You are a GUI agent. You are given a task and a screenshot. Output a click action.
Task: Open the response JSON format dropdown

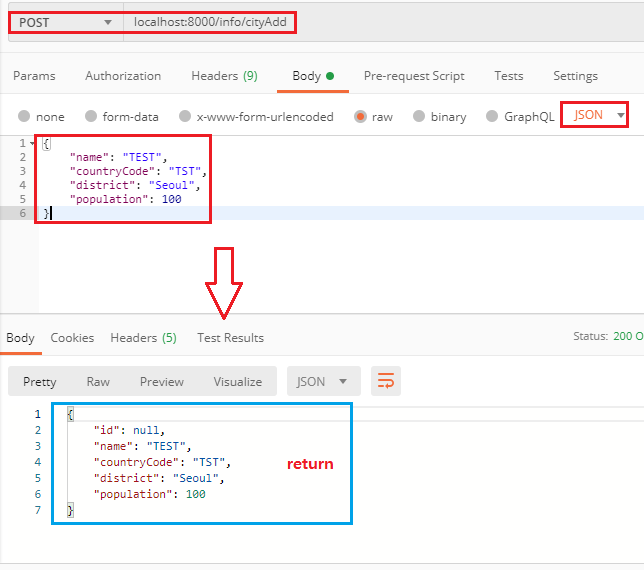[x=324, y=382]
